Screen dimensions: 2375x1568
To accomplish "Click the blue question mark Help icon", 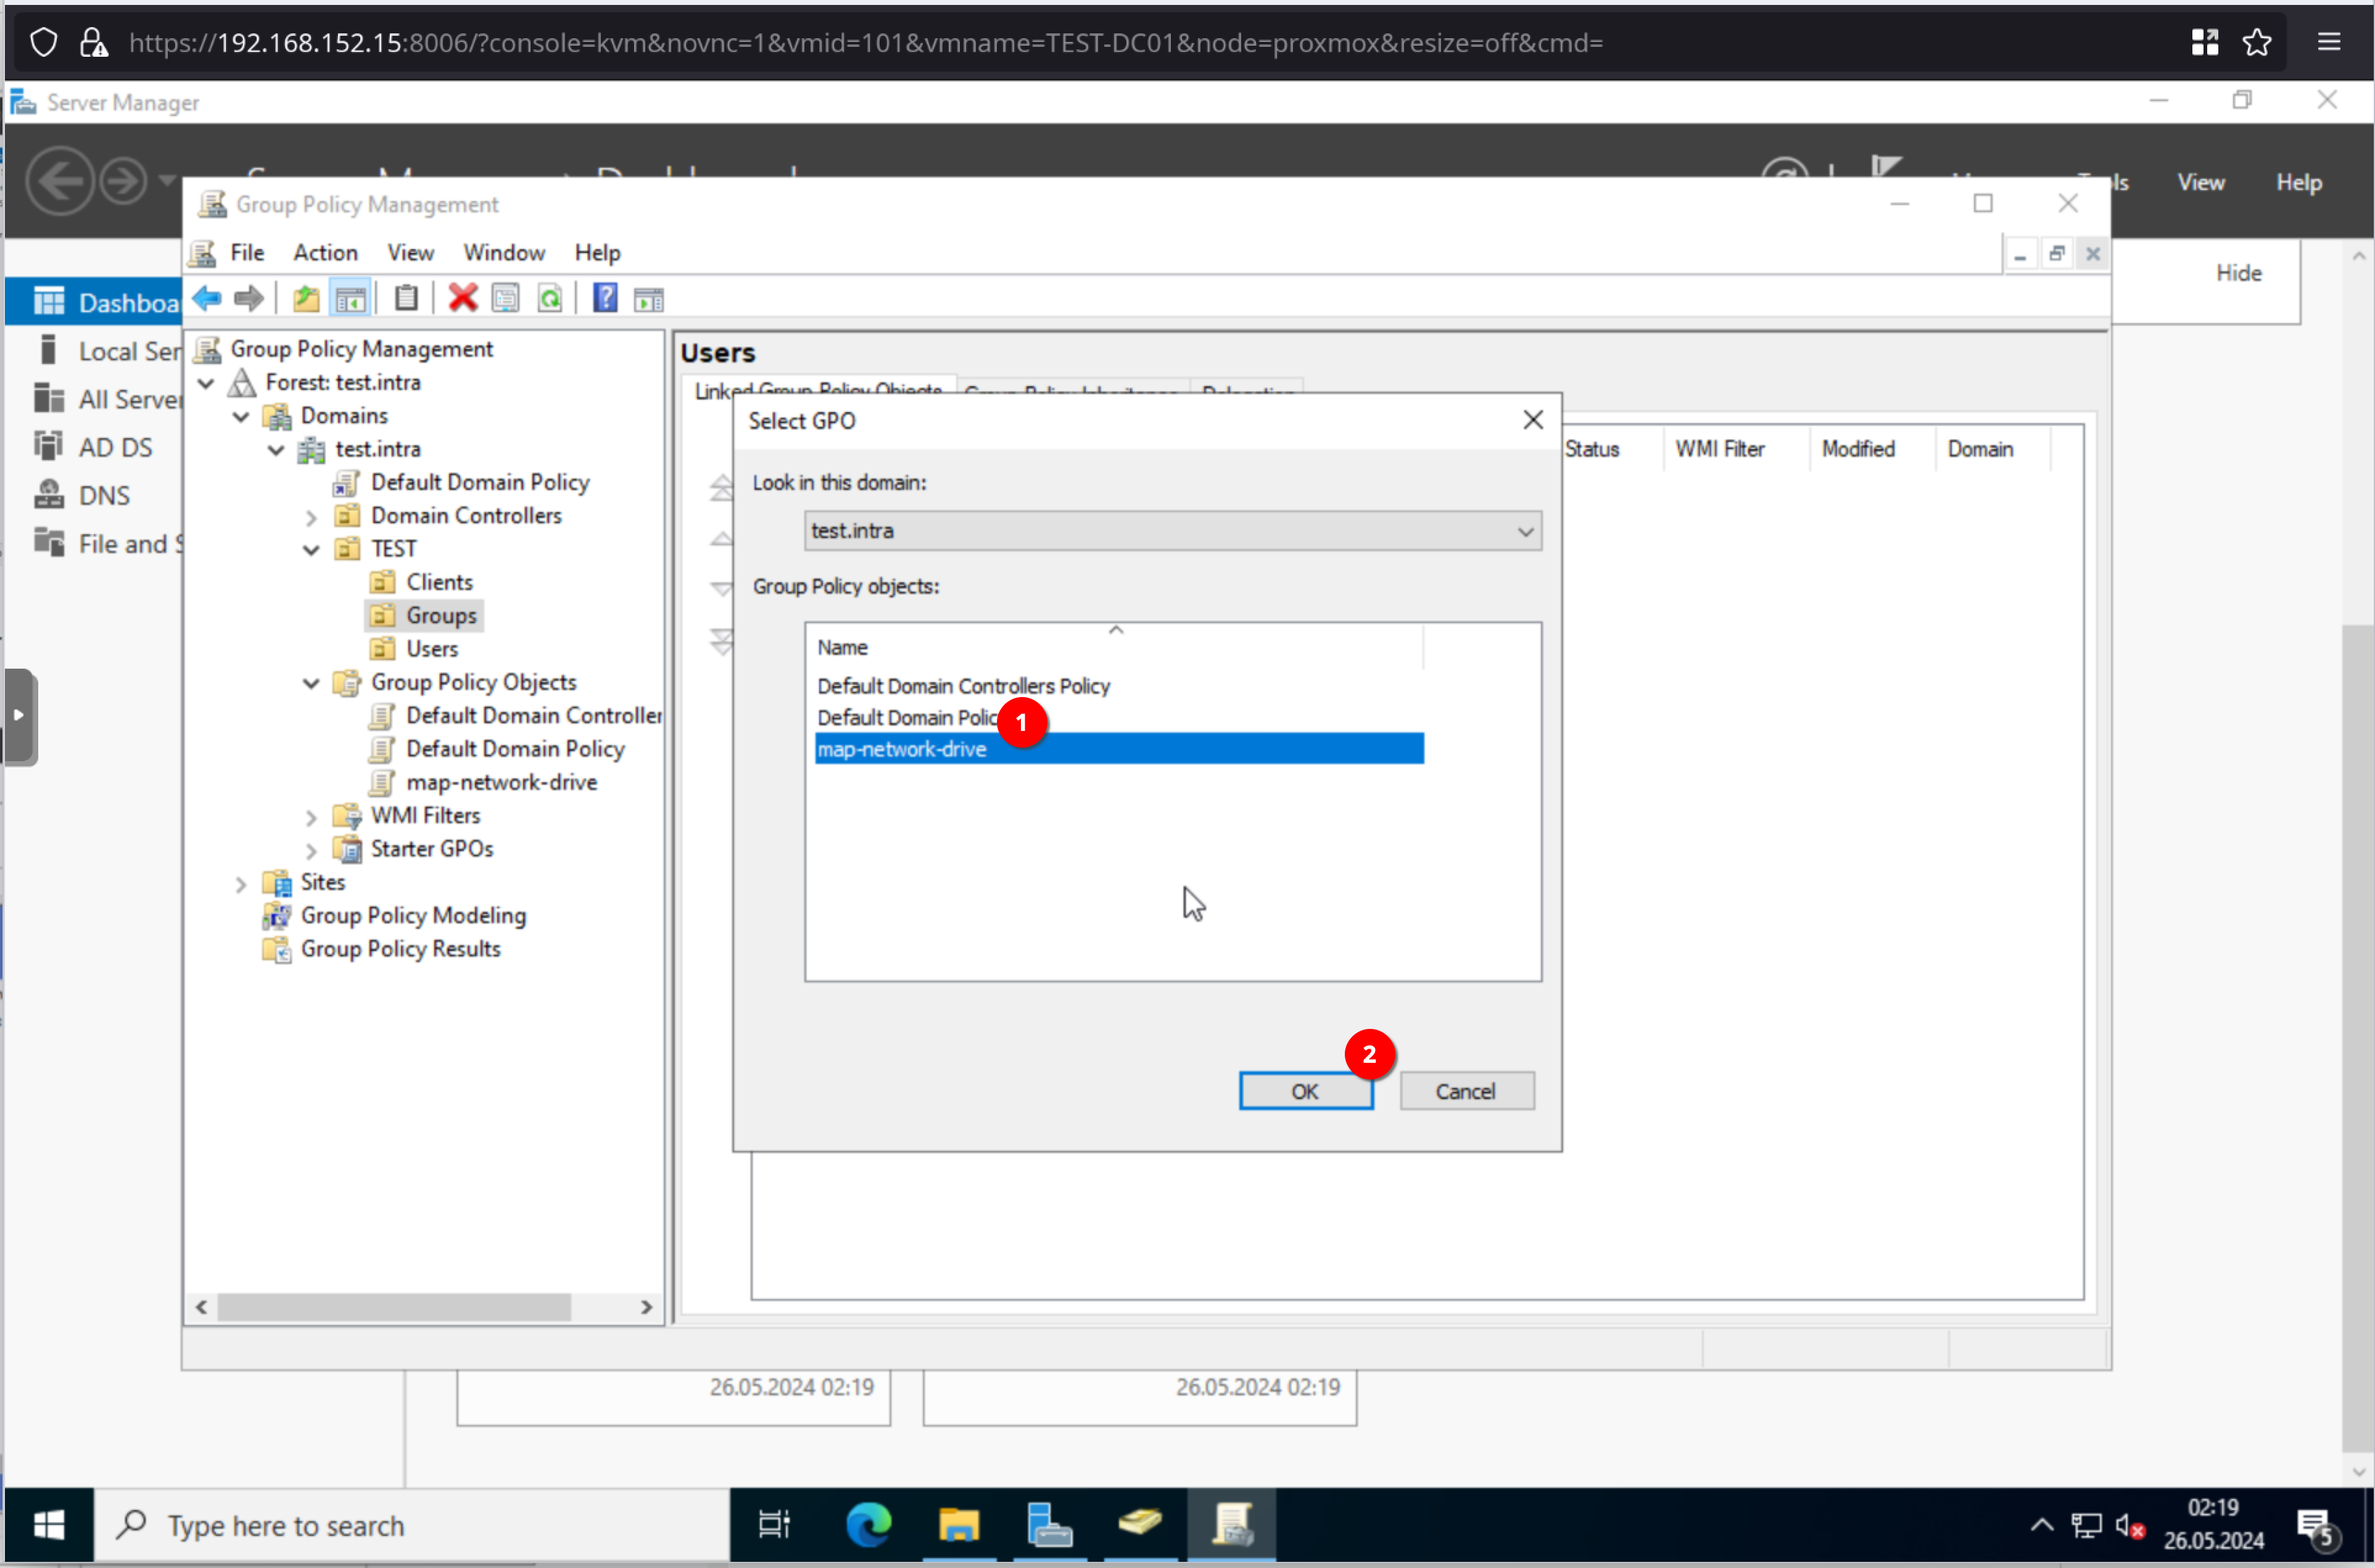I will pos(605,298).
